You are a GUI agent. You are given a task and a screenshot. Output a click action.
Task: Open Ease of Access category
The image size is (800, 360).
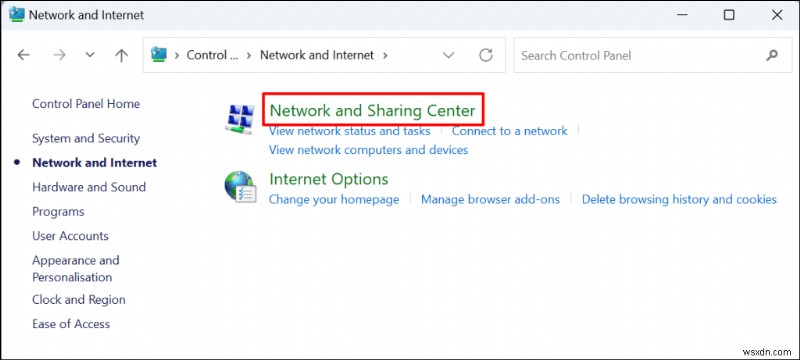click(x=71, y=324)
